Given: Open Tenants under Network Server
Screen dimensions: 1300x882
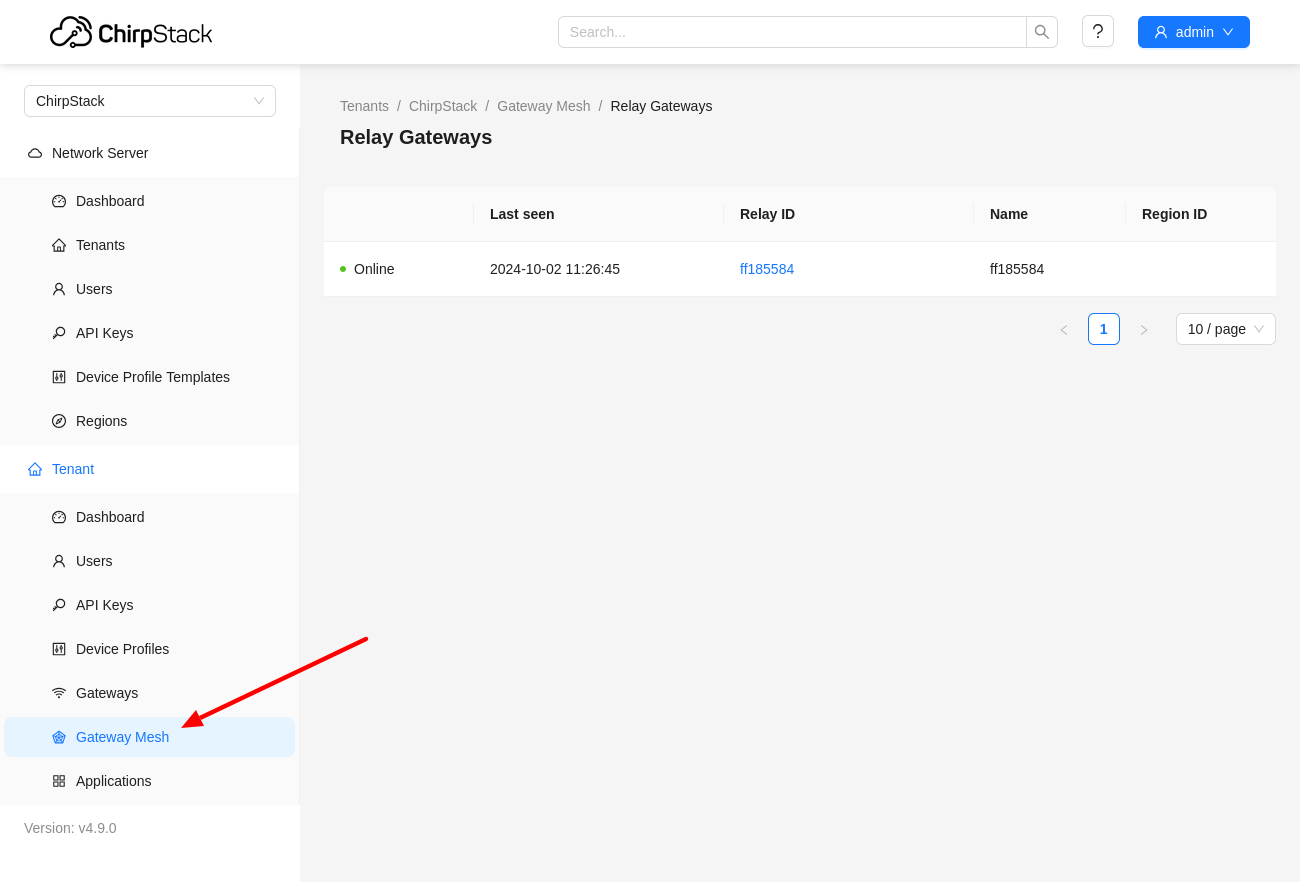Looking at the screenshot, I should (100, 245).
